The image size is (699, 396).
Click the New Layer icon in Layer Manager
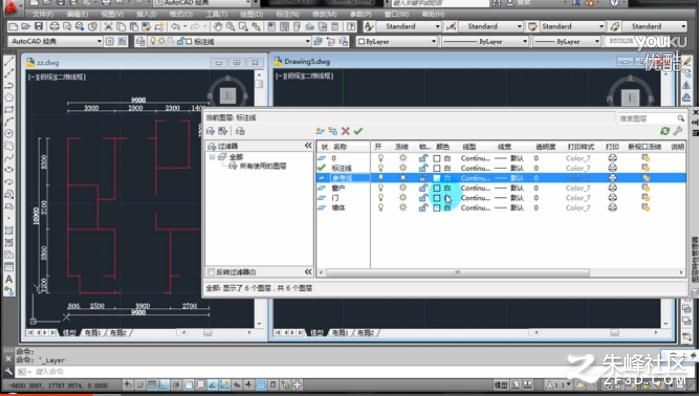(x=320, y=131)
